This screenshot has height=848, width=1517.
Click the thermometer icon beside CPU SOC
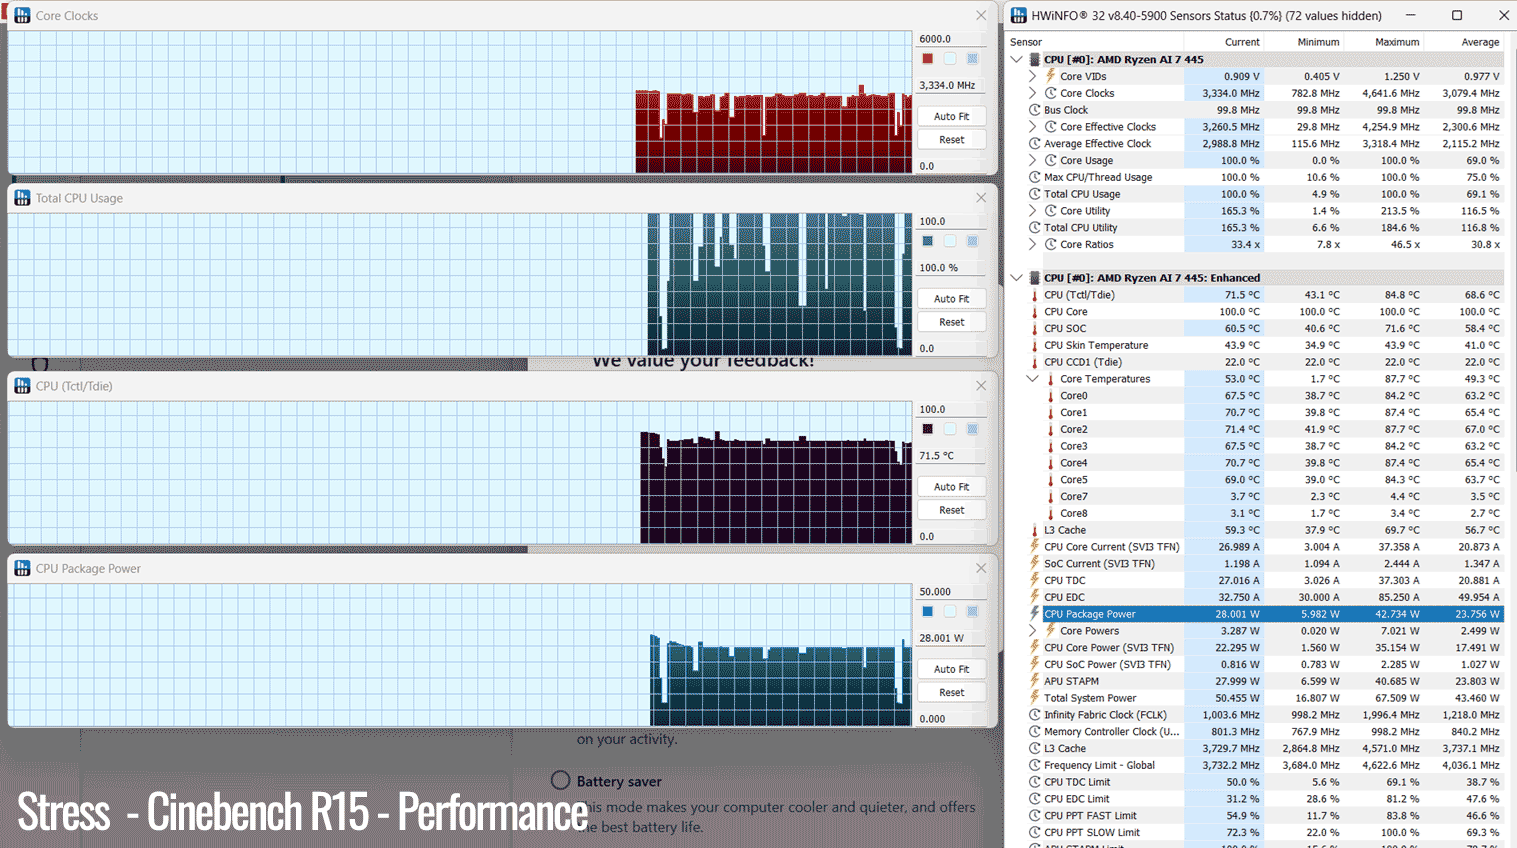pos(1035,329)
